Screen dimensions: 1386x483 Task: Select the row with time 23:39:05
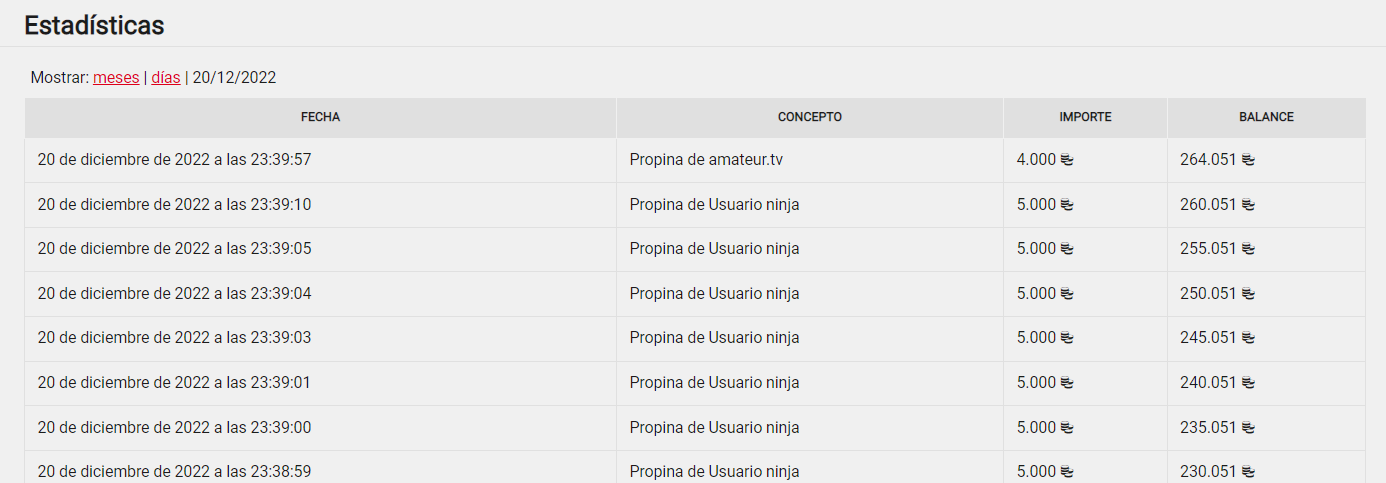(x=695, y=249)
